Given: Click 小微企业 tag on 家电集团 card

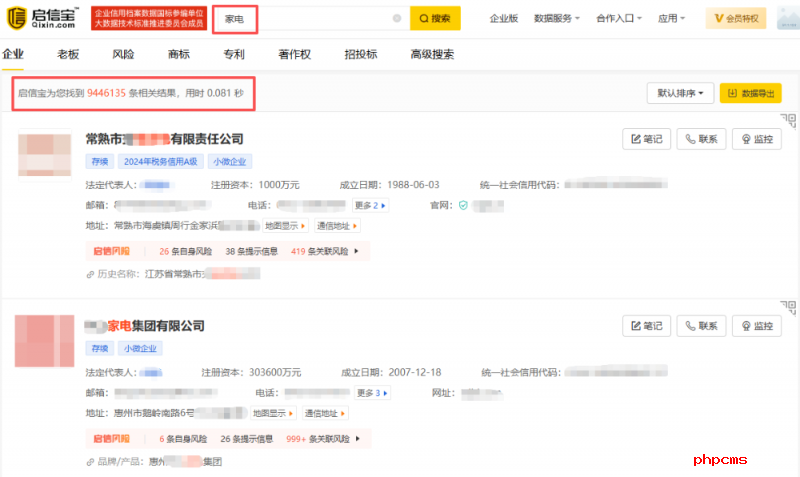Looking at the screenshot, I should (140, 348).
